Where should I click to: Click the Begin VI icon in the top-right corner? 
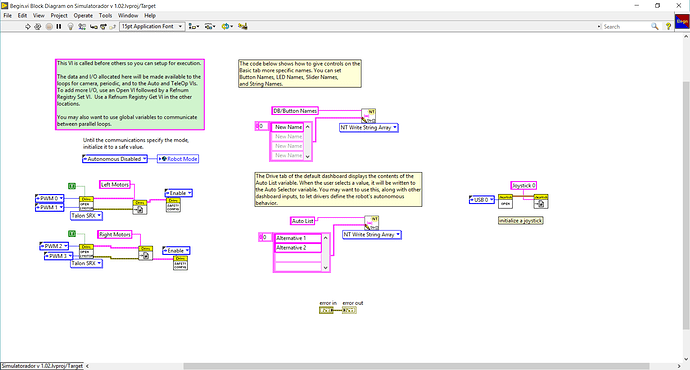tap(682, 21)
